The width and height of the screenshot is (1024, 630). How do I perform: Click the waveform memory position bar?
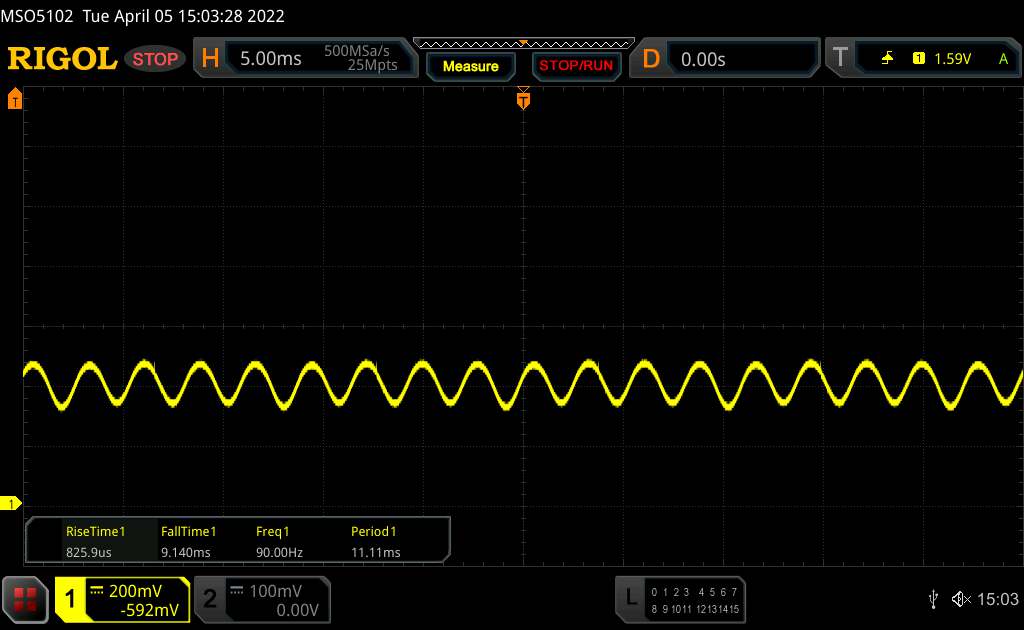[x=524, y=44]
